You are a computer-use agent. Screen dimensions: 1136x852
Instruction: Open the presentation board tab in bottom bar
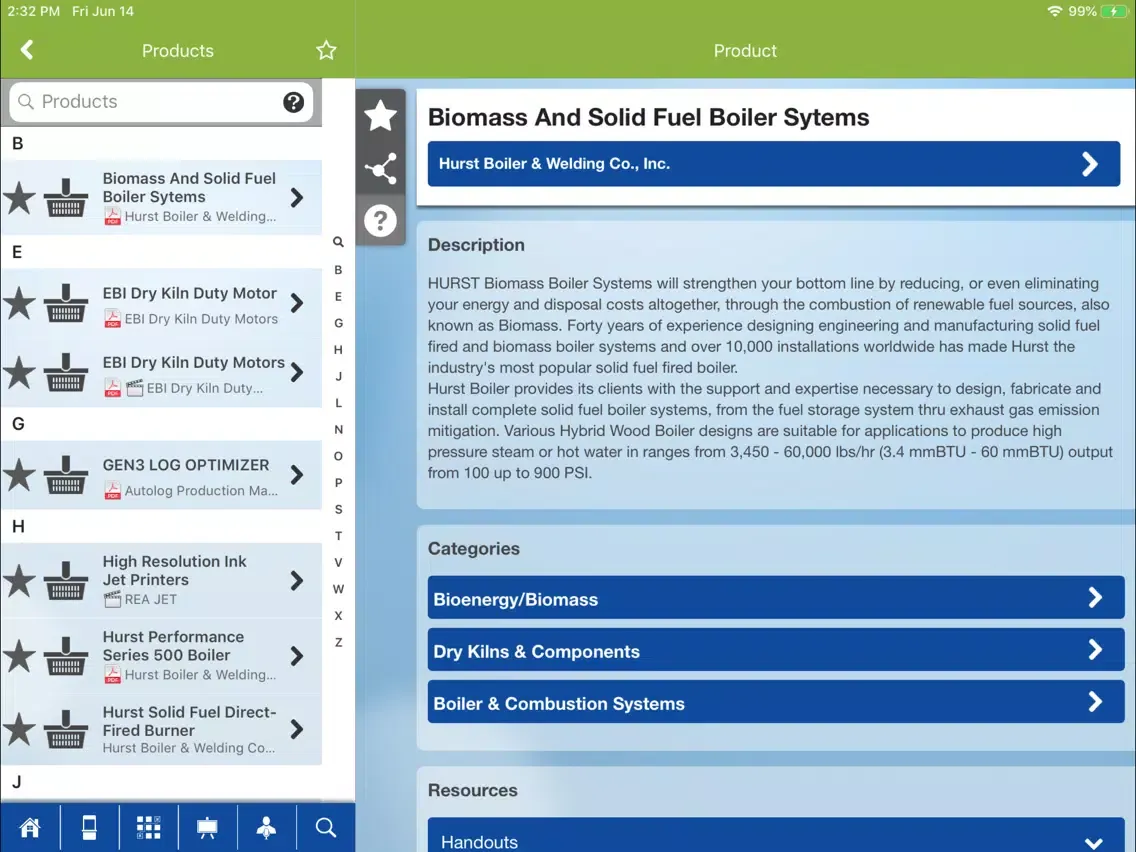tap(207, 827)
